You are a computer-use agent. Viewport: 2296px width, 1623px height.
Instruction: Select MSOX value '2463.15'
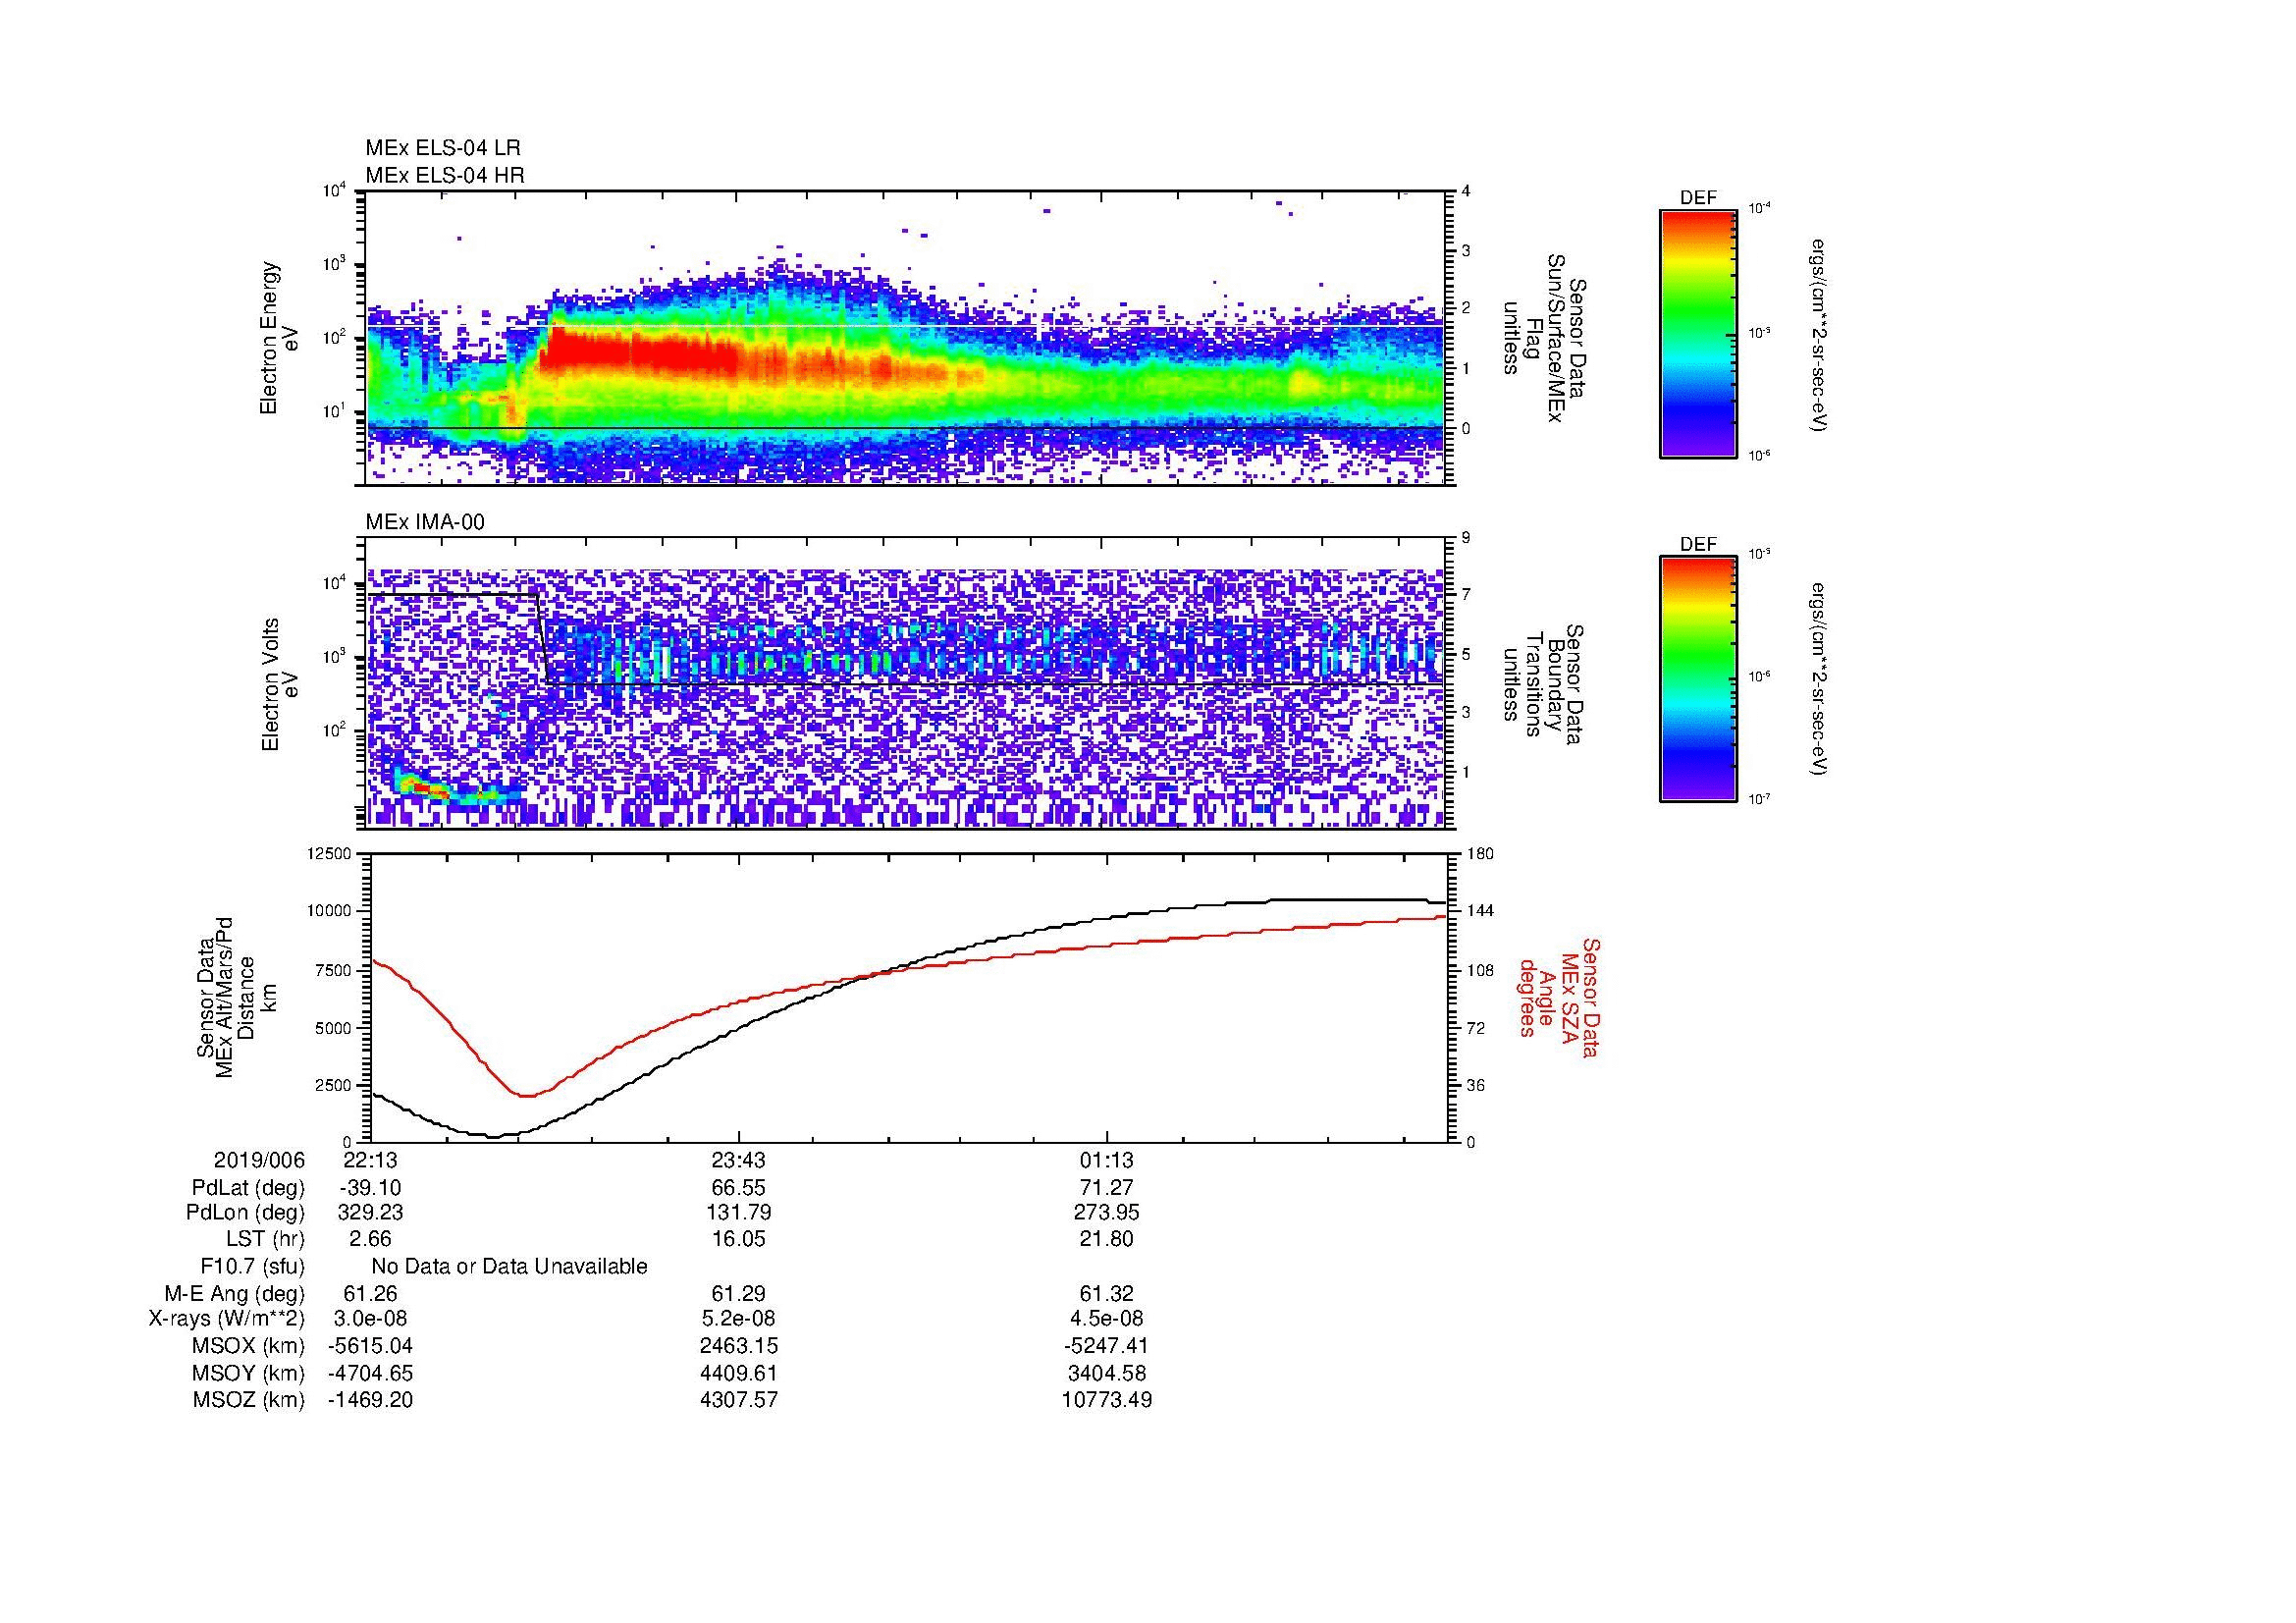pyautogui.click(x=739, y=1346)
